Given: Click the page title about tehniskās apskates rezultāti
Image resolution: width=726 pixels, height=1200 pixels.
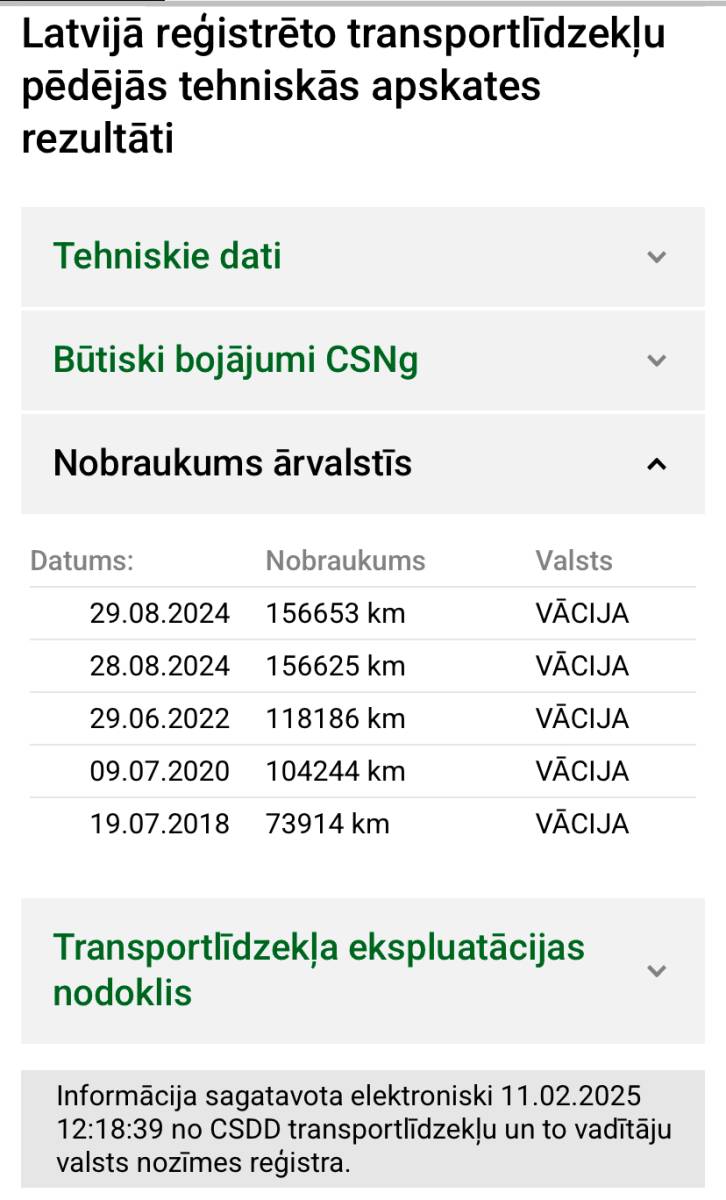Looking at the screenshot, I should tap(343, 87).
